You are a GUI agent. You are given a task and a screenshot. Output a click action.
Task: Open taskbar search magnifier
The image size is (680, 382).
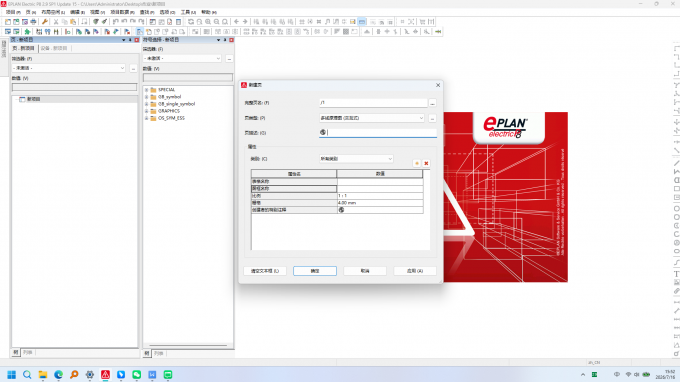[27, 375]
